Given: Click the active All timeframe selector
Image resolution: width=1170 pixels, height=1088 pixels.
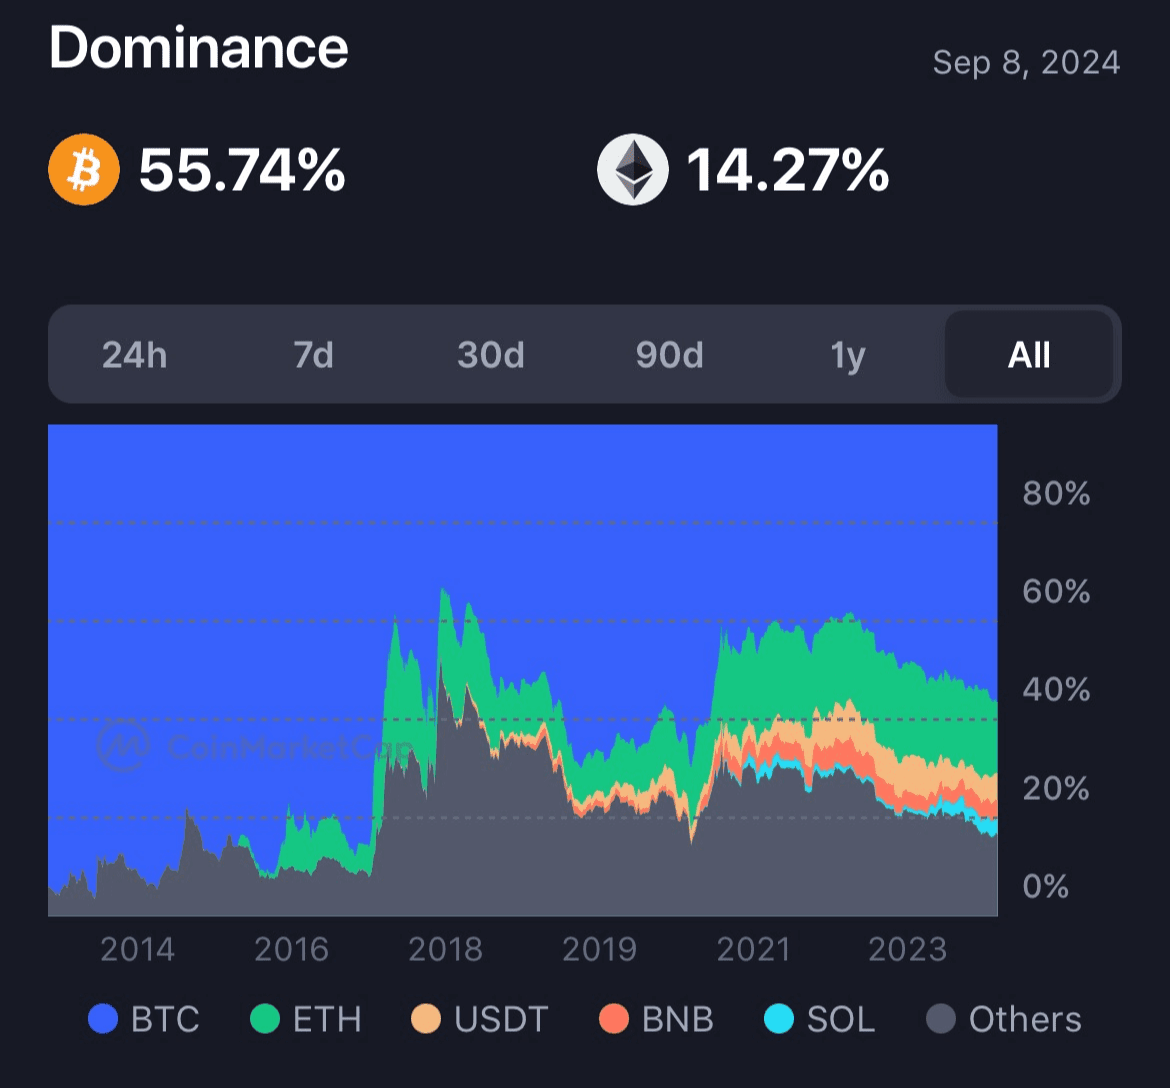Looking at the screenshot, I should [1029, 355].
